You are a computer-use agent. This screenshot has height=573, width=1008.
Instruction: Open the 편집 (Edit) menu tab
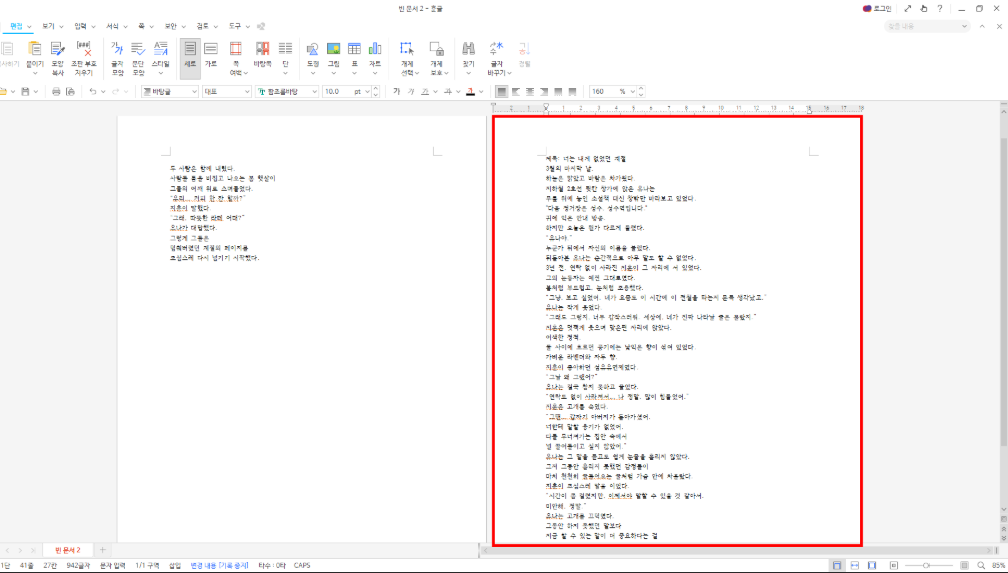pyautogui.click(x=16, y=26)
